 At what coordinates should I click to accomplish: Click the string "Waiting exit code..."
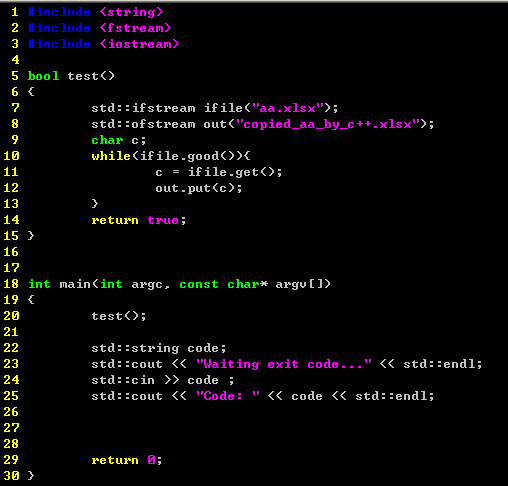point(284,364)
